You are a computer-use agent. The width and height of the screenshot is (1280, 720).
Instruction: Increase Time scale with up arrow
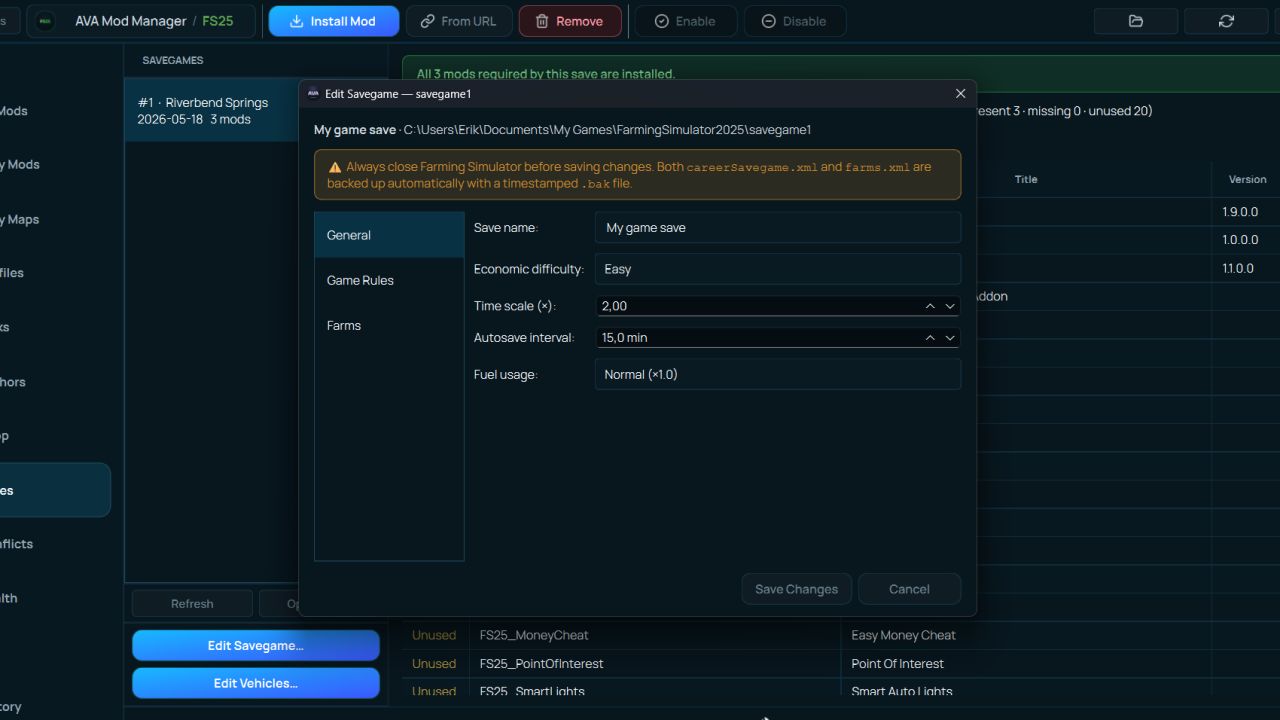[930, 306]
